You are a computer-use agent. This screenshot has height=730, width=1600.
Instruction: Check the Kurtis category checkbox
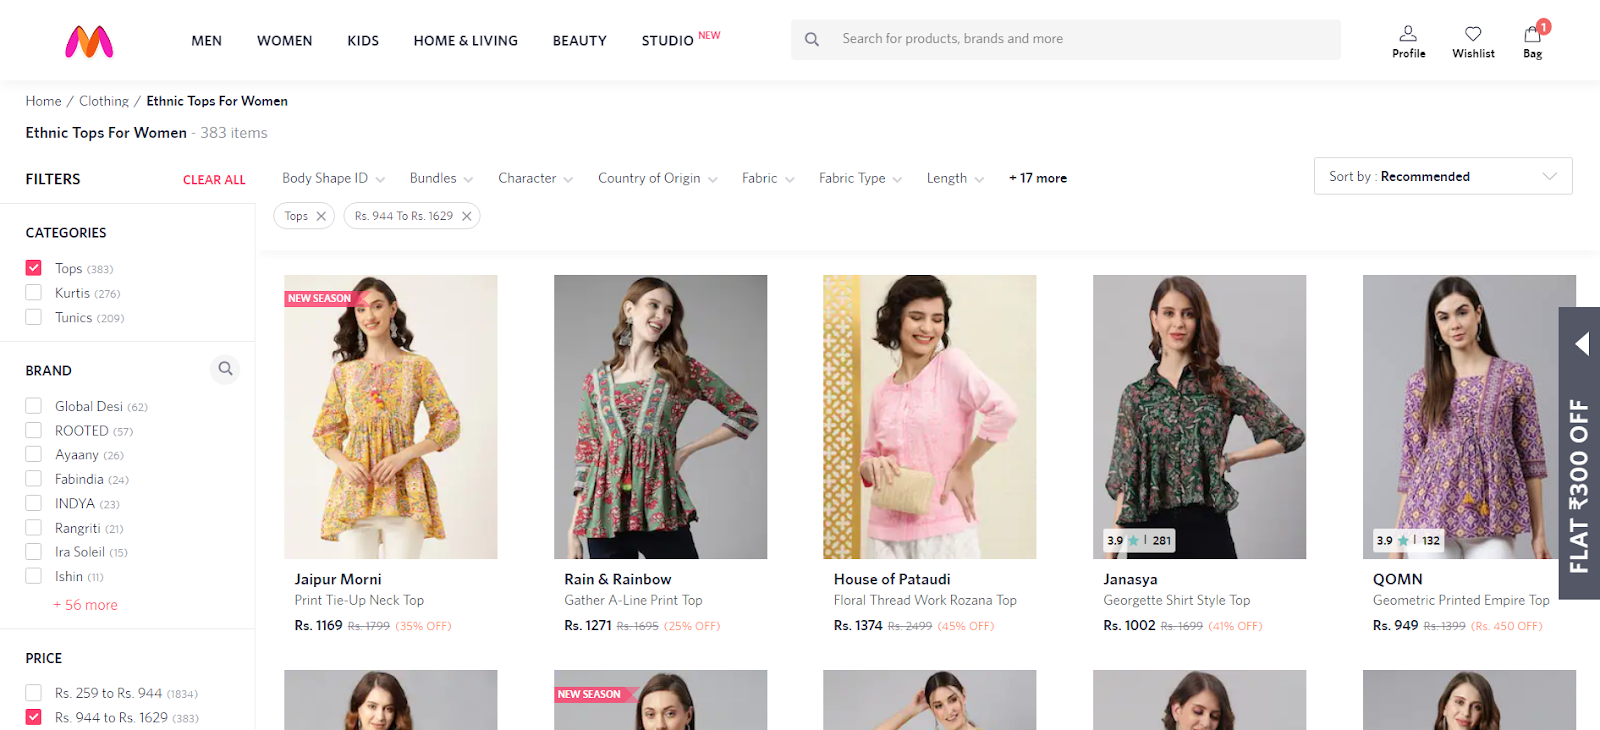point(34,293)
